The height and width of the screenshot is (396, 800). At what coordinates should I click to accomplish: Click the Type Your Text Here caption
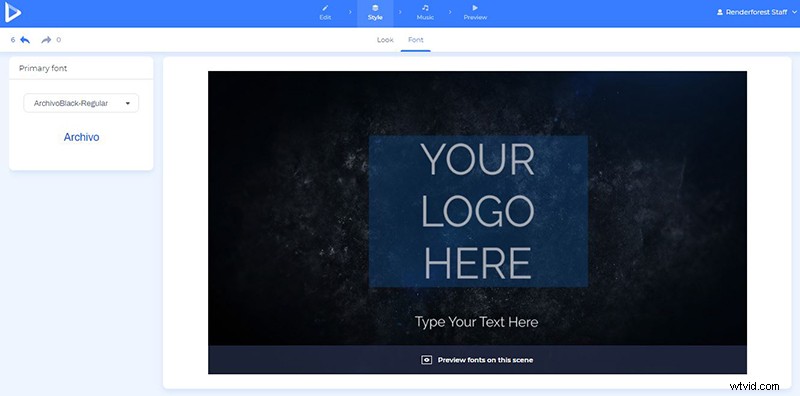(x=477, y=322)
